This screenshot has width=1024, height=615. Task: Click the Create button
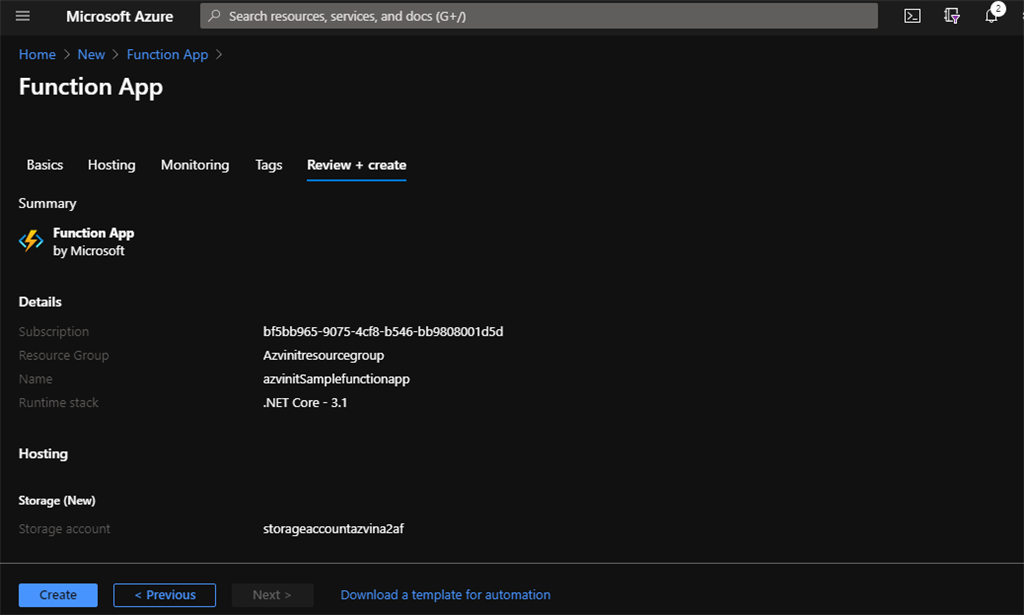pyautogui.click(x=57, y=594)
